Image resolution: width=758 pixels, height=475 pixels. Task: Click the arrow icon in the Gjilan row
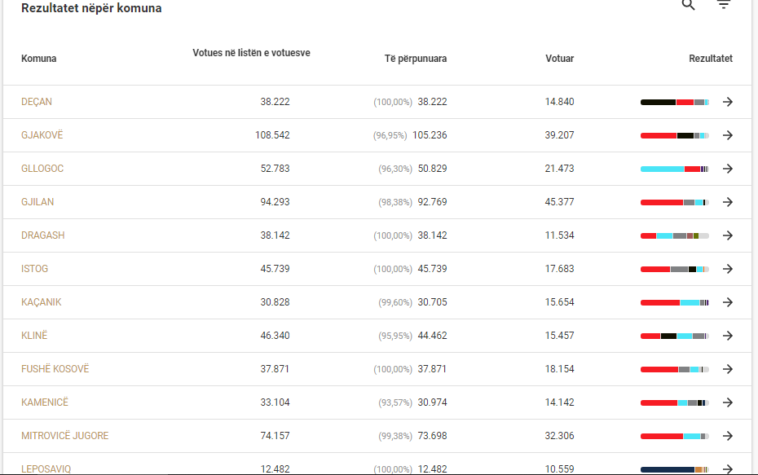(x=728, y=202)
